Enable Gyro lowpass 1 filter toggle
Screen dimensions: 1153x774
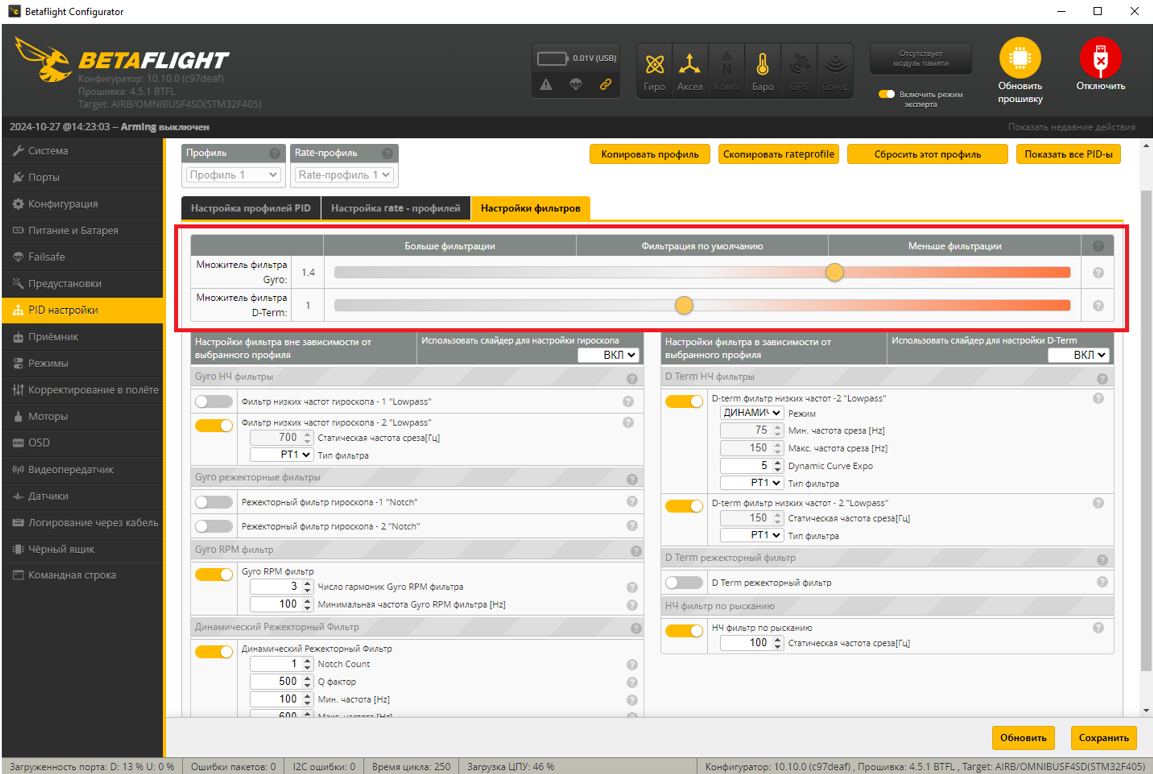214,401
